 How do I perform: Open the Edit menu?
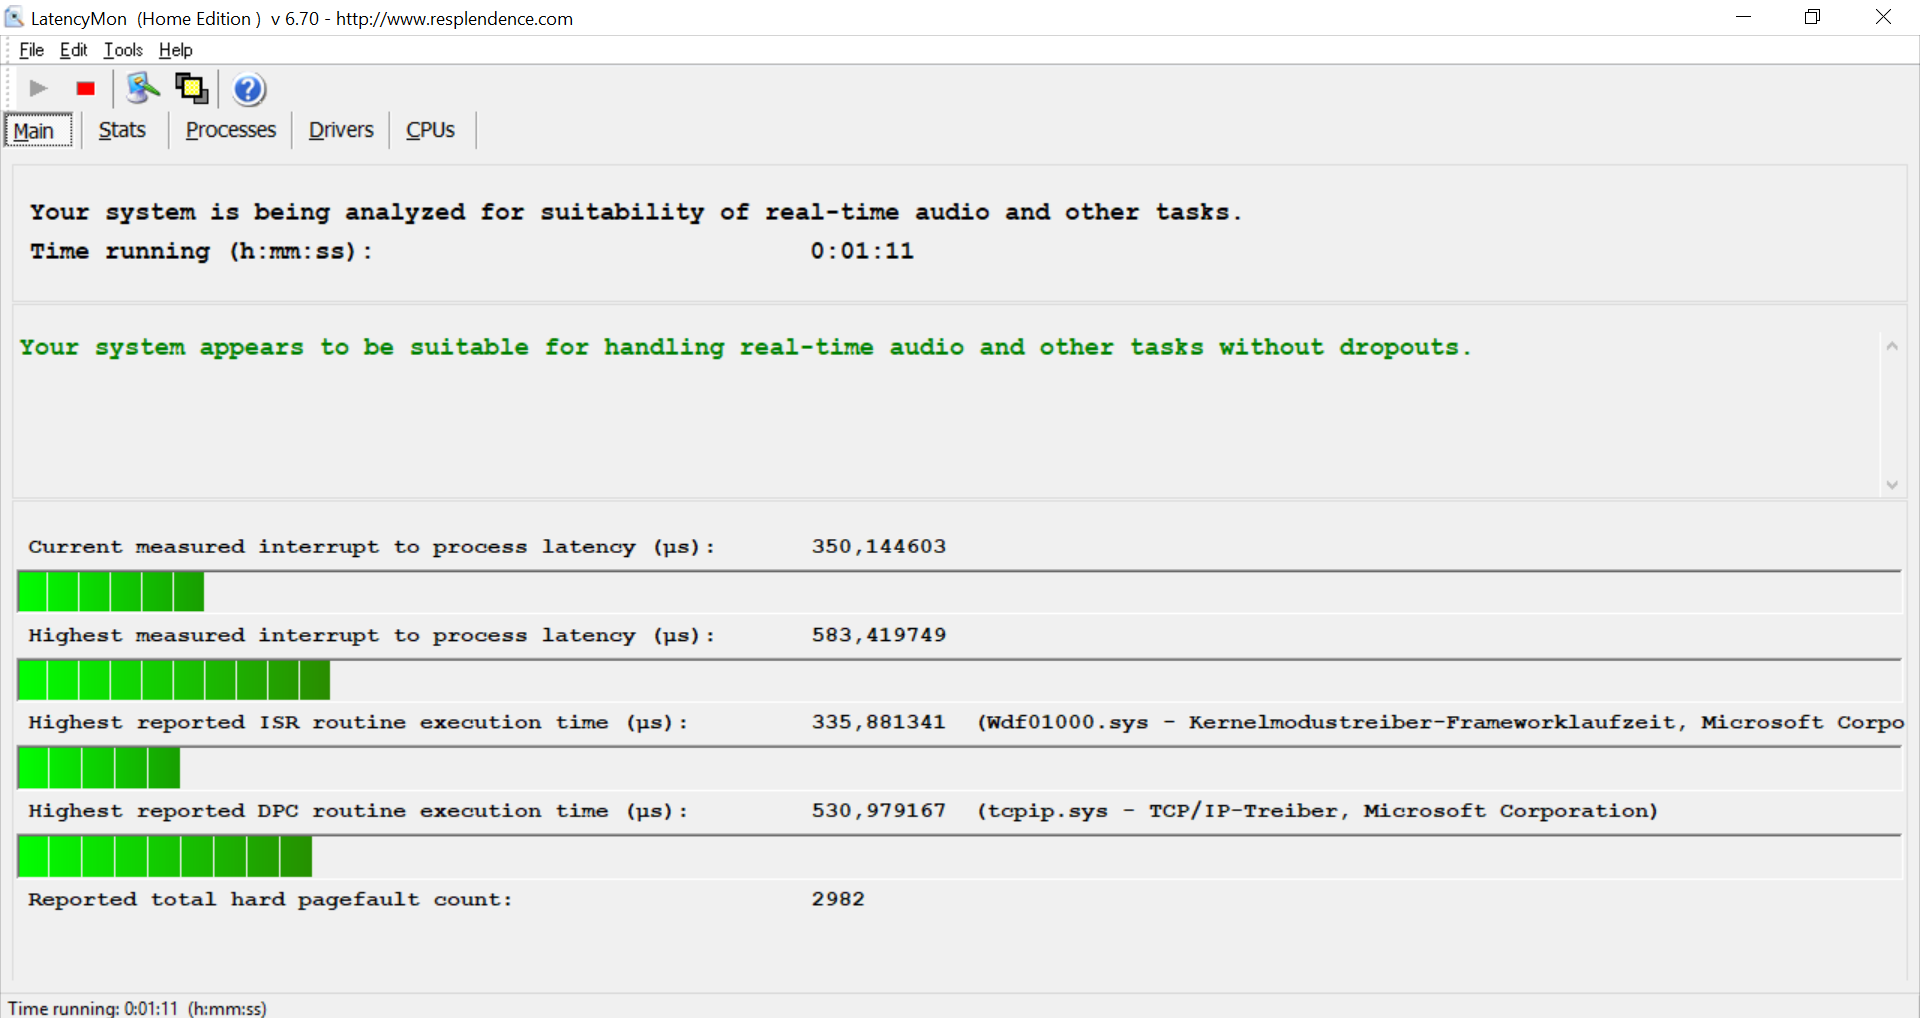pos(73,50)
